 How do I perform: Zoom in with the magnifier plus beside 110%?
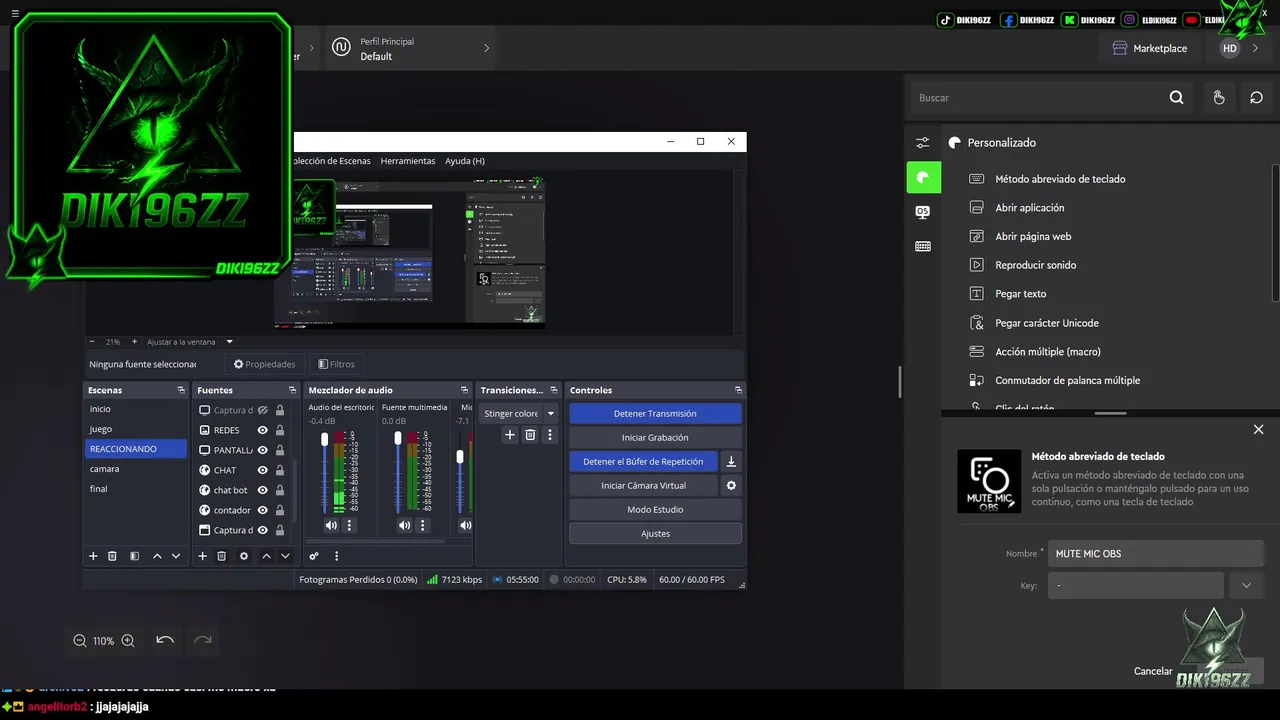coord(128,640)
